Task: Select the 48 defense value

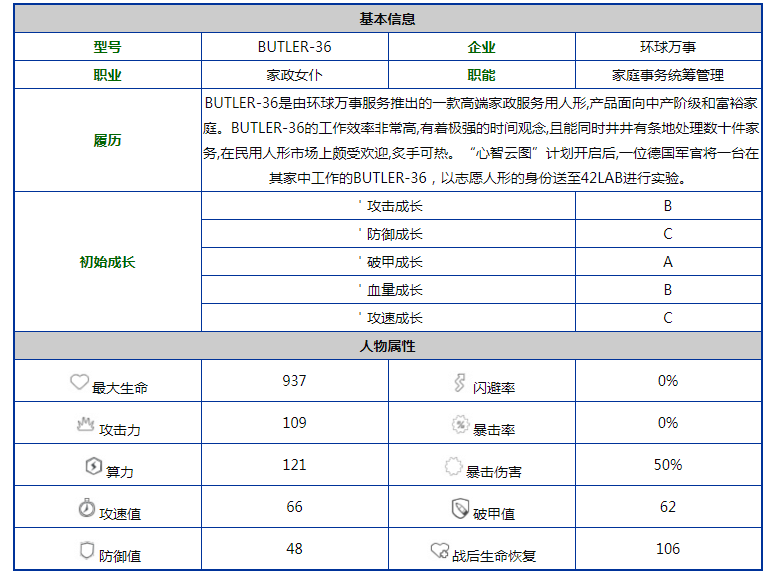Action: pyautogui.click(x=294, y=549)
